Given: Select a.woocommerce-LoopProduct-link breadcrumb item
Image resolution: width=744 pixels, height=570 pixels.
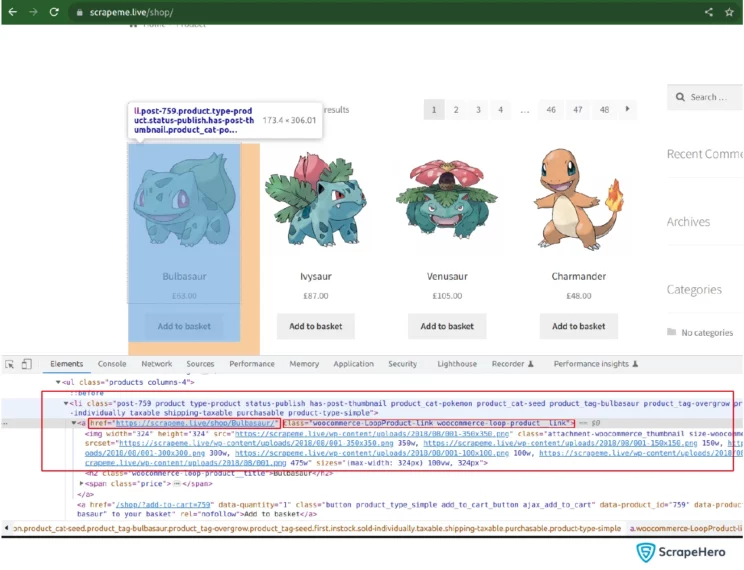Looking at the screenshot, I should coord(686,528).
